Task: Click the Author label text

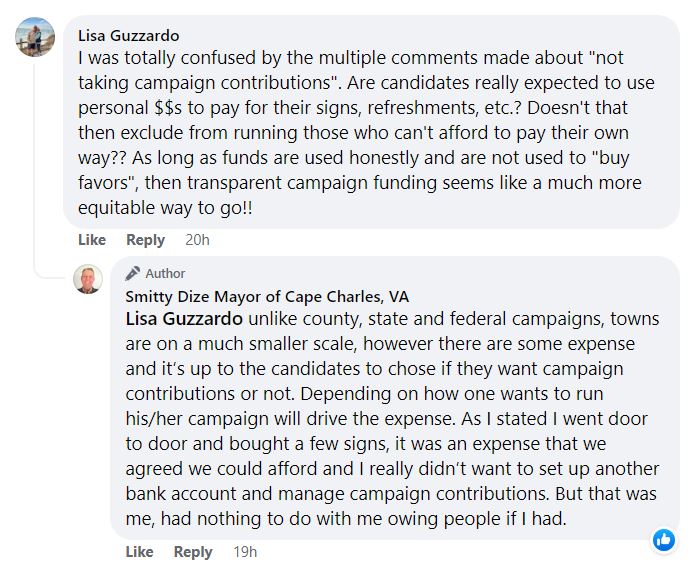Action: click(x=165, y=273)
